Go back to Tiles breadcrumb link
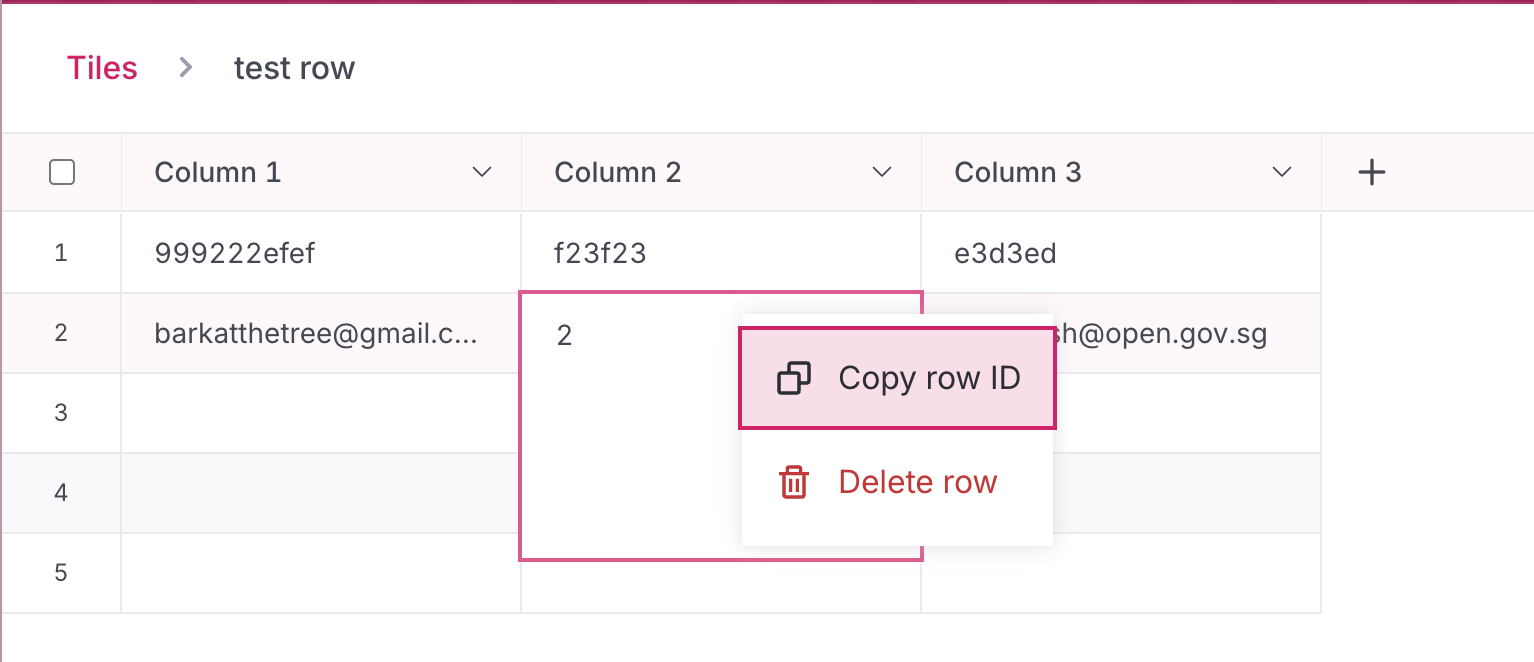Screen dimensions: 1534x662 click(102, 68)
